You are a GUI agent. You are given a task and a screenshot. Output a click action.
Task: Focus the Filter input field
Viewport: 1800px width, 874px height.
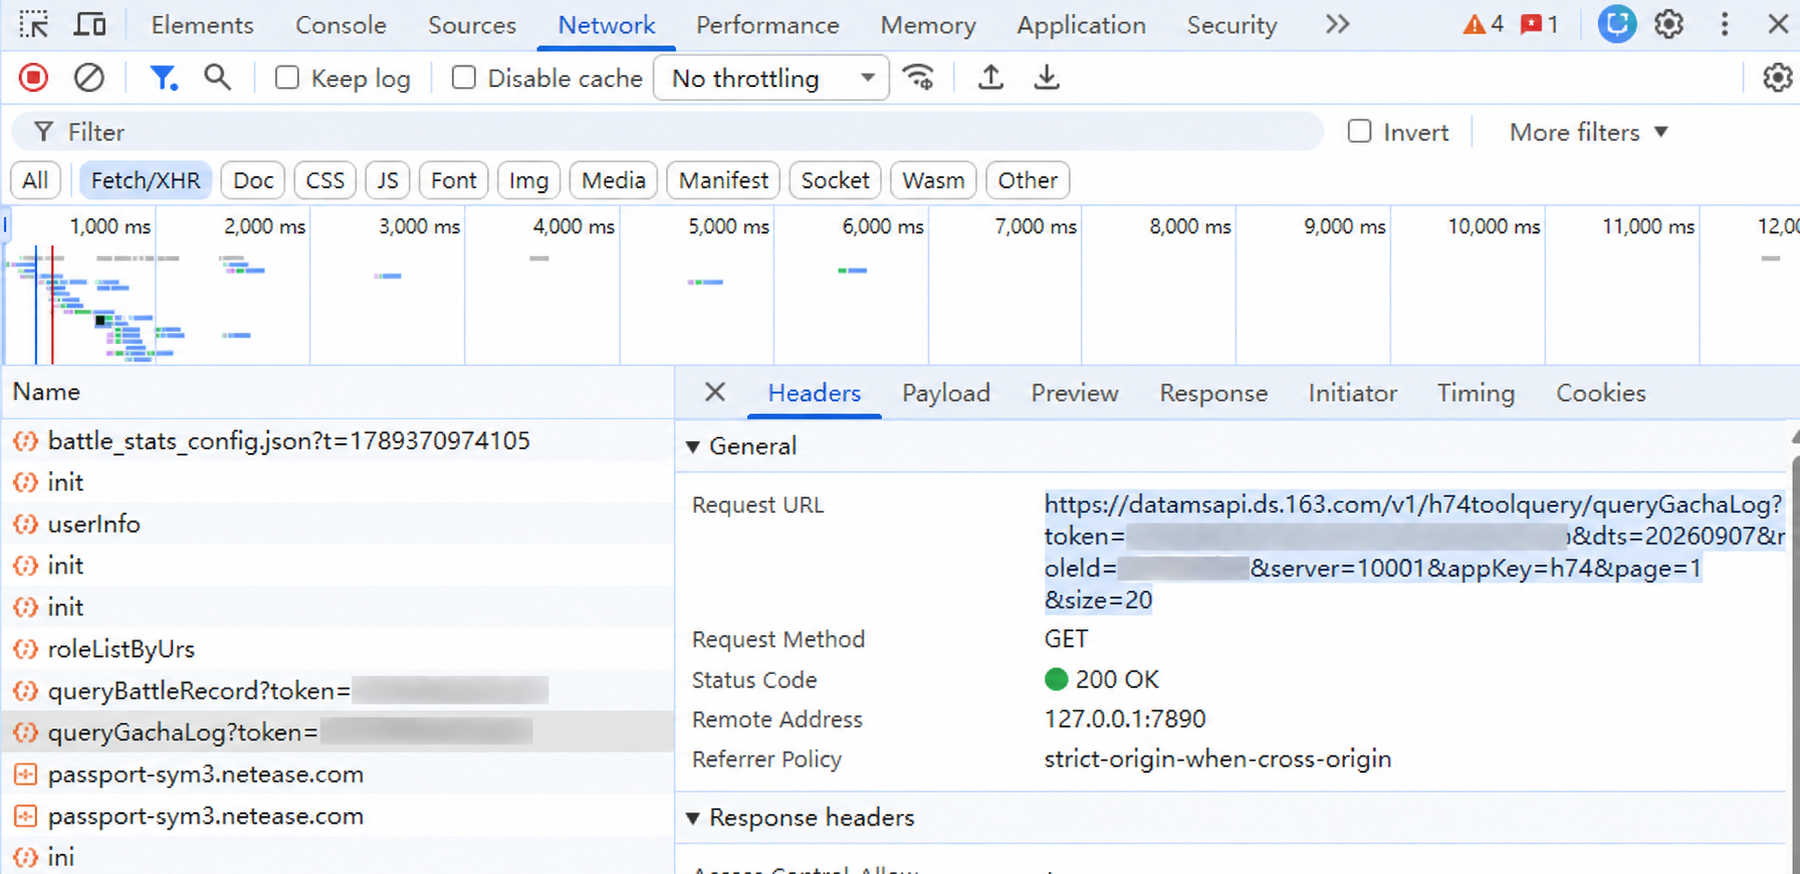coord(667,132)
